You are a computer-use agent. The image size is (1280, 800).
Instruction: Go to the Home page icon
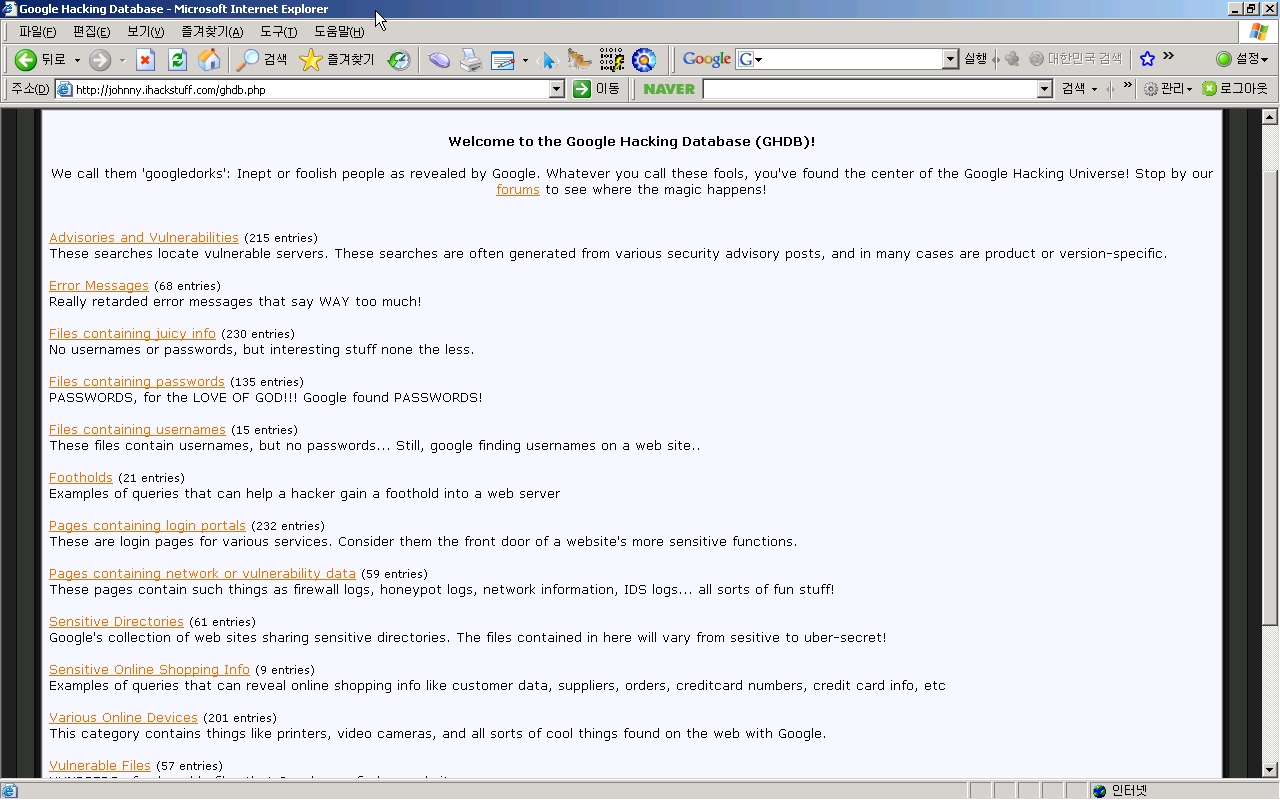pyautogui.click(x=209, y=60)
